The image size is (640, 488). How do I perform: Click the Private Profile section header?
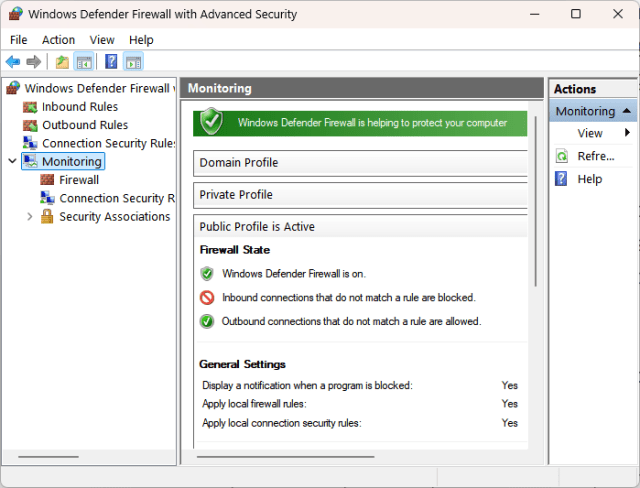point(360,195)
